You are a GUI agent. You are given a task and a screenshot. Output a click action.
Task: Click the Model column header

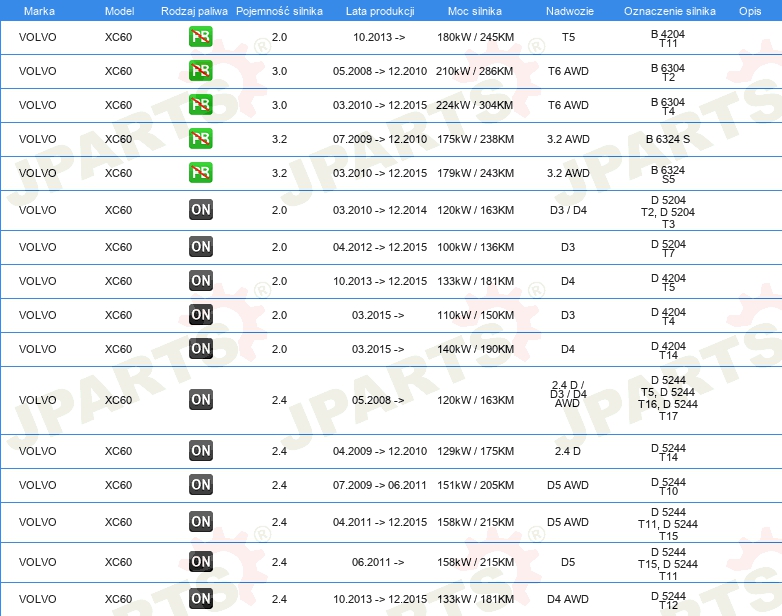[119, 11]
